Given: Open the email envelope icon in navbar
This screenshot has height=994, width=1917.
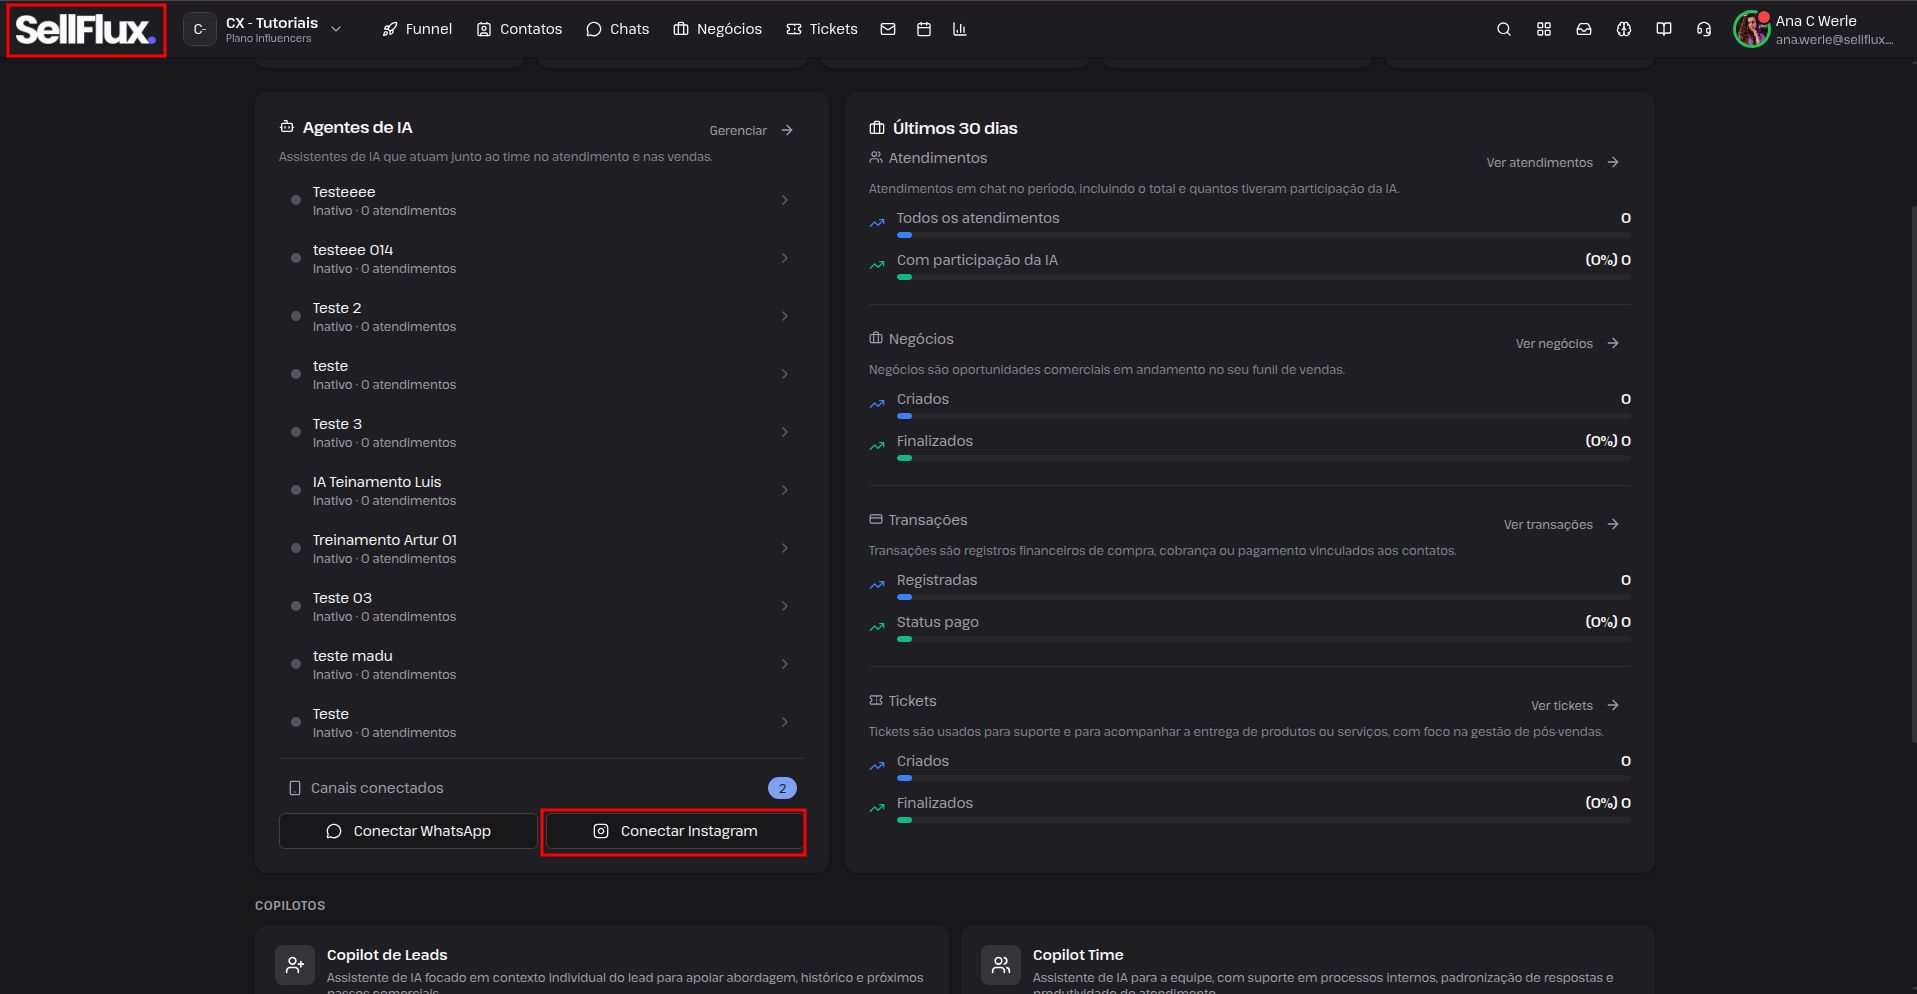Looking at the screenshot, I should 888,30.
